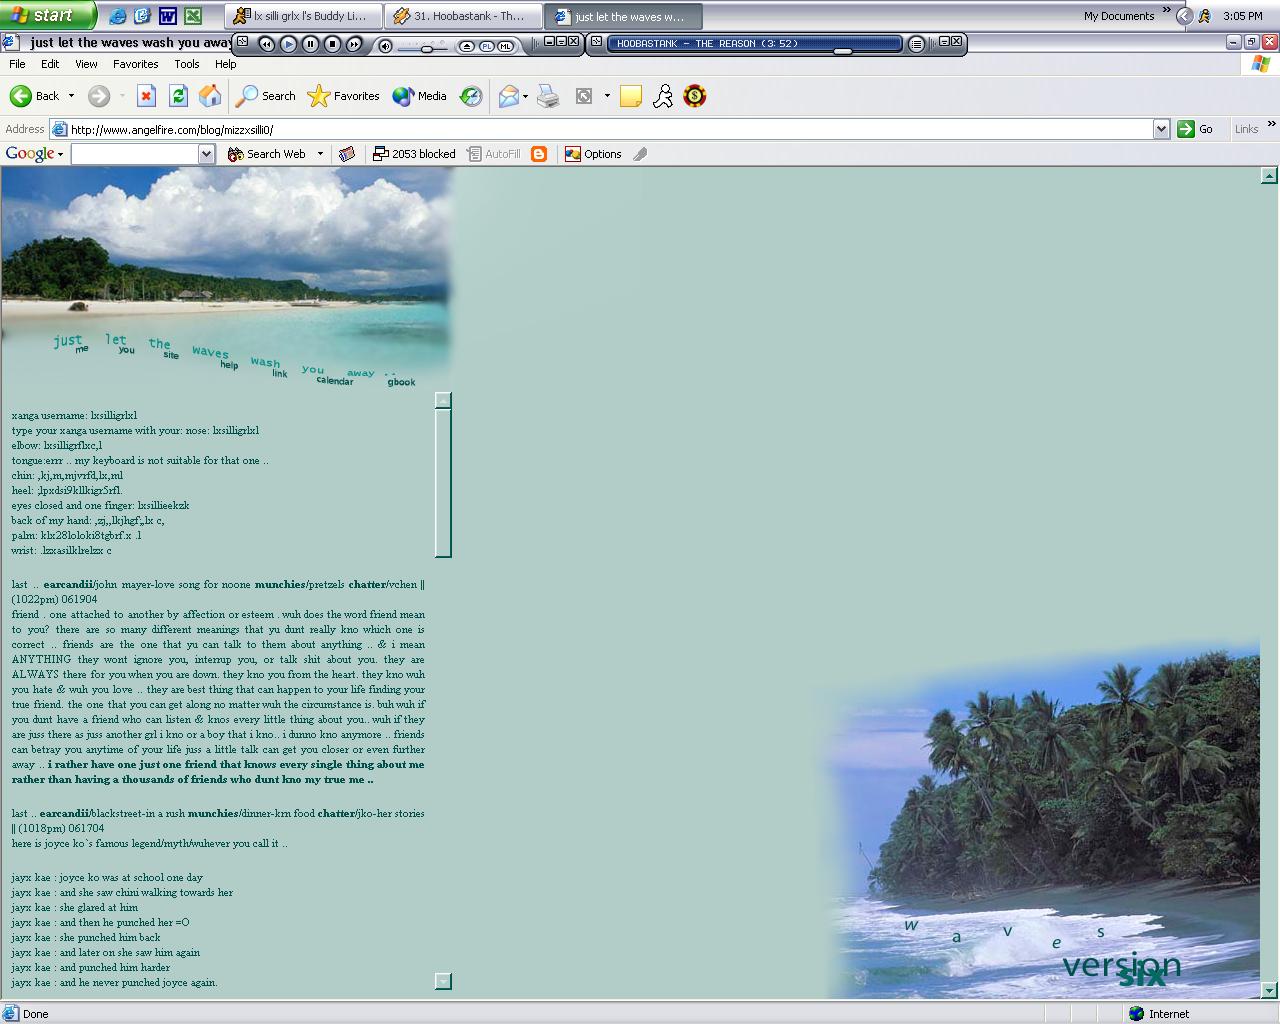Image resolution: width=1280 pixels, height=1024 pixels.
Task: Pause the song in Winamp
Action: pyautogui.click(x=310, y=44)
